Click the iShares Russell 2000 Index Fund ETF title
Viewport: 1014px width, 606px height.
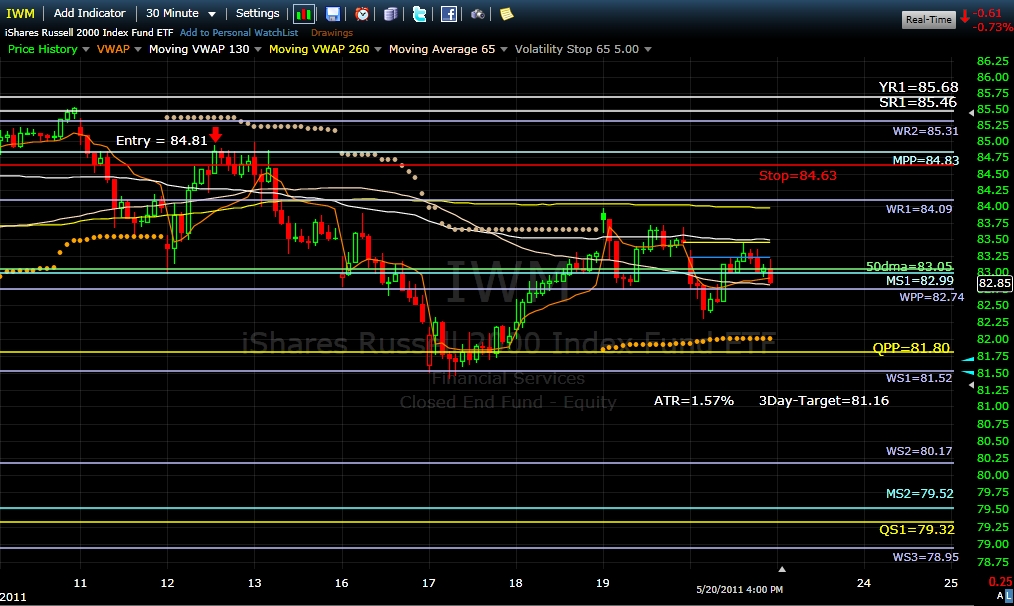(x=89, y=32)
